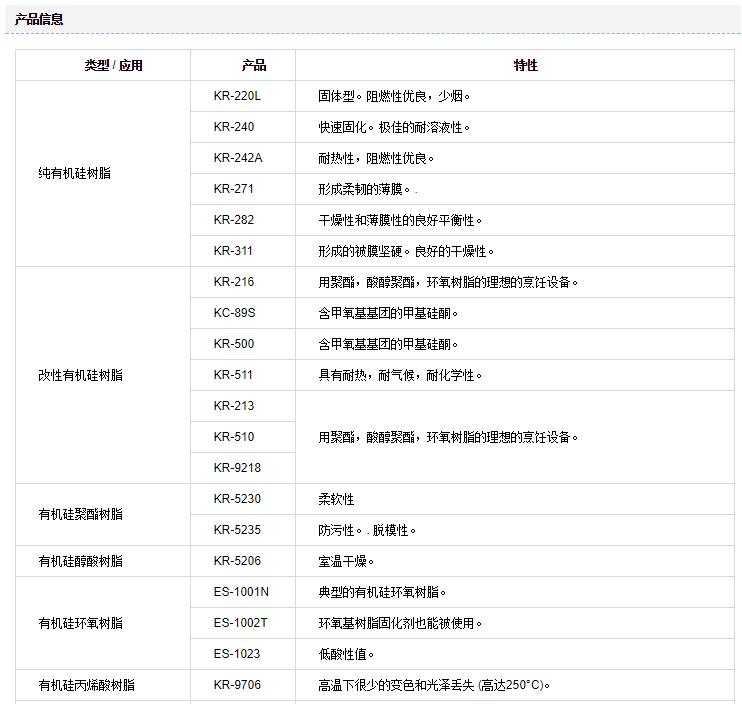
Task: Open the KR-271 product entry
Action: (x=234, y=189)
